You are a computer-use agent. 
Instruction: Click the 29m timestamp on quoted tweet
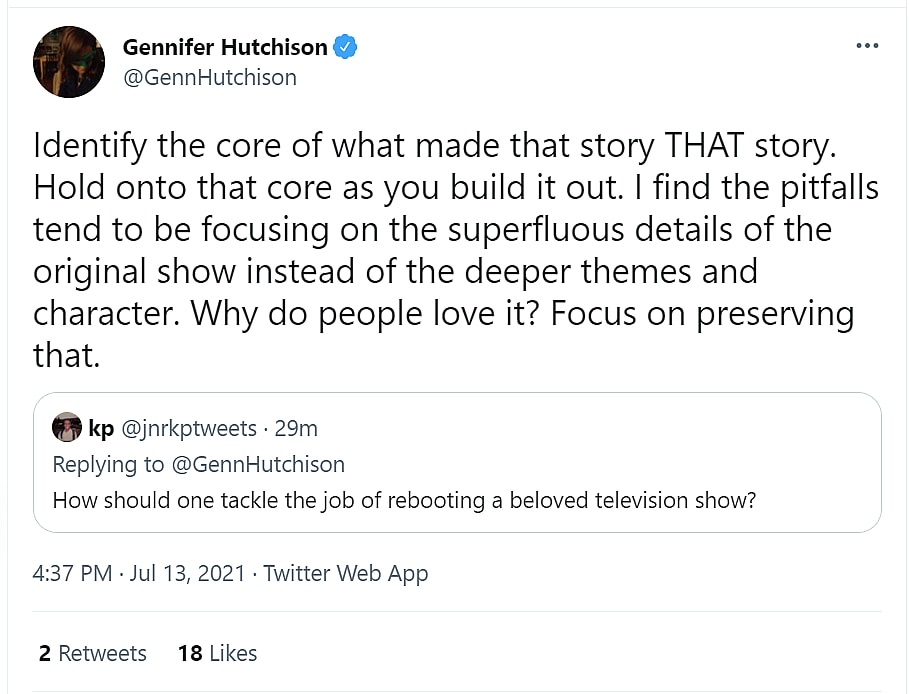tap(296, 429)
